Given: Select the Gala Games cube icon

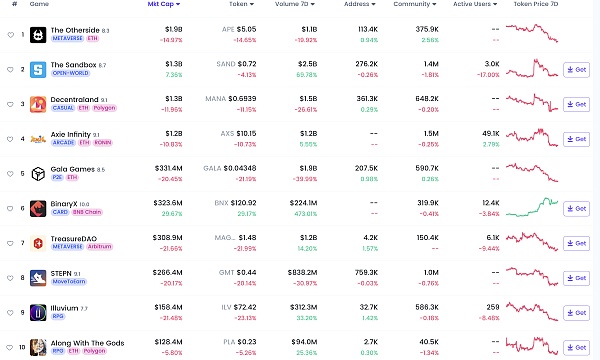Looking at the screenshot, I should [38, 174].
